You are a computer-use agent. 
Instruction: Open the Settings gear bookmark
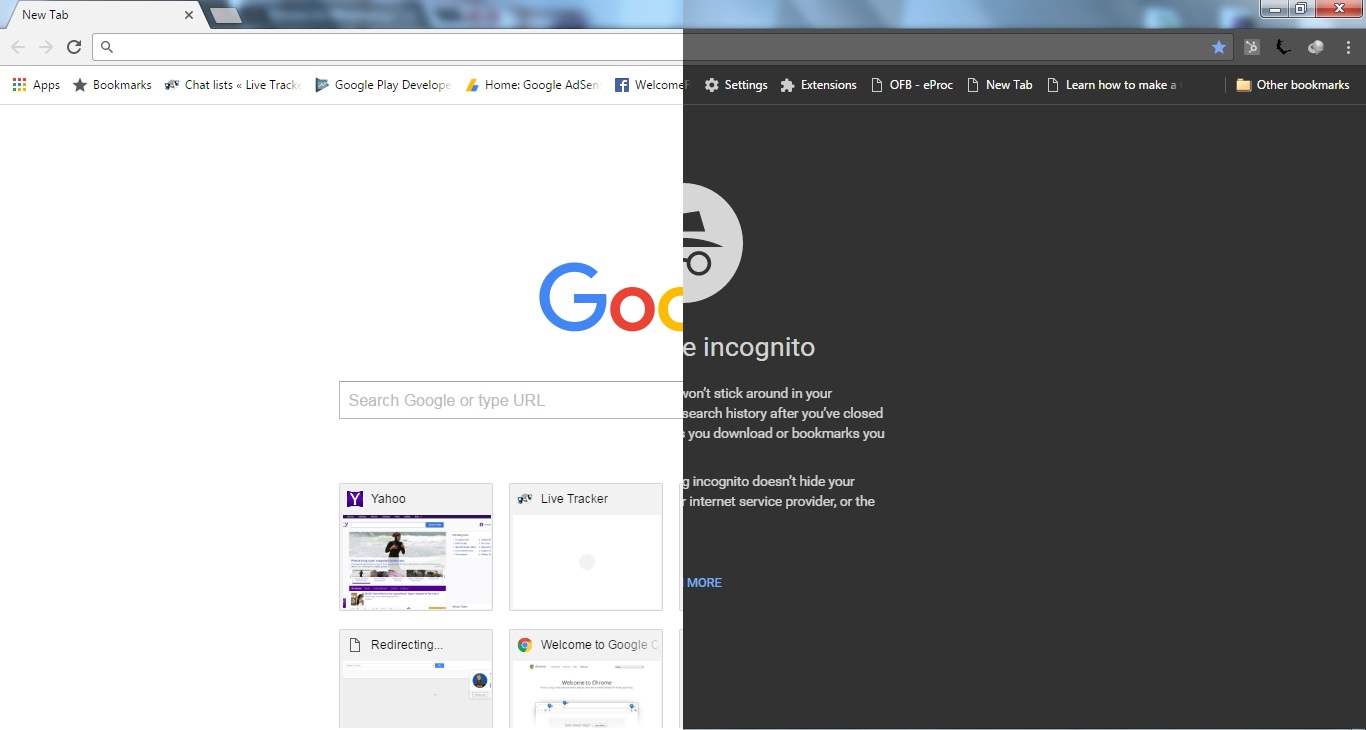[x=736, y=85]
